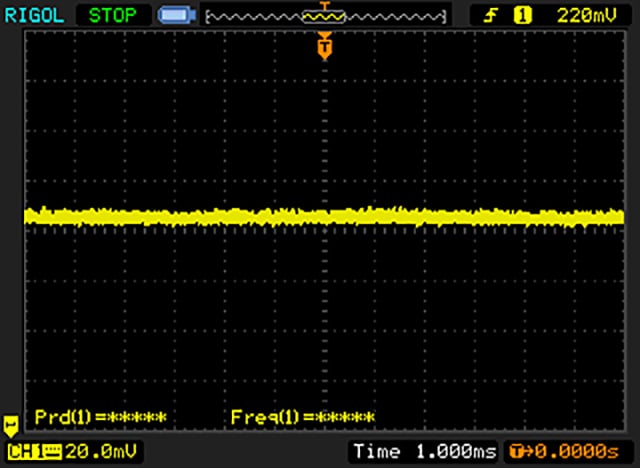Screen dimensions: 640x468
Task: Click the Prd(1) period measurement readout
Action: [x=101, y=417]
